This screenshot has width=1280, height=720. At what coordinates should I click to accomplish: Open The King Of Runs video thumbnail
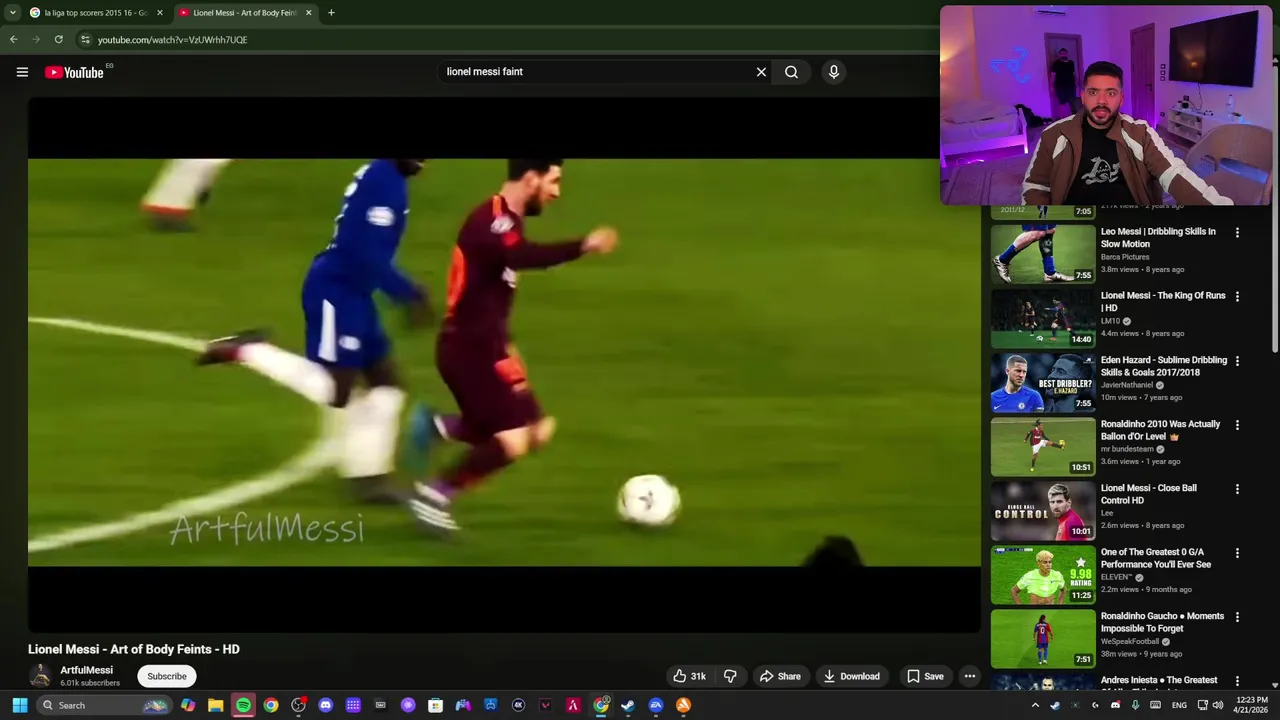tap(1043, 318)
